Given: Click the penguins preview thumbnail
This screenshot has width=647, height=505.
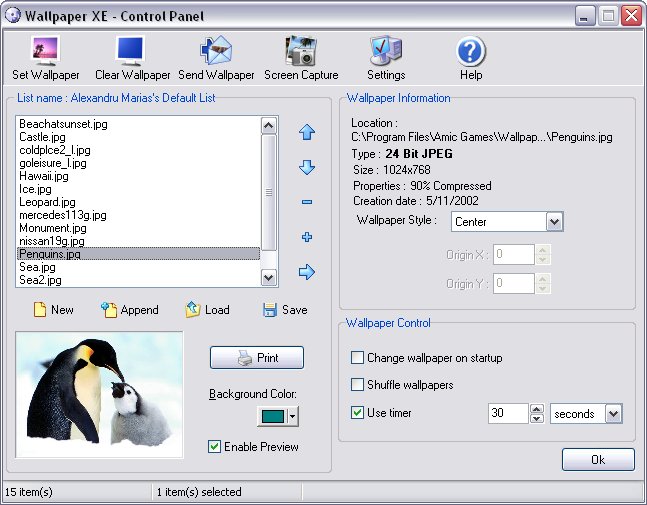Looking at the screenshot, I should 99,394.
